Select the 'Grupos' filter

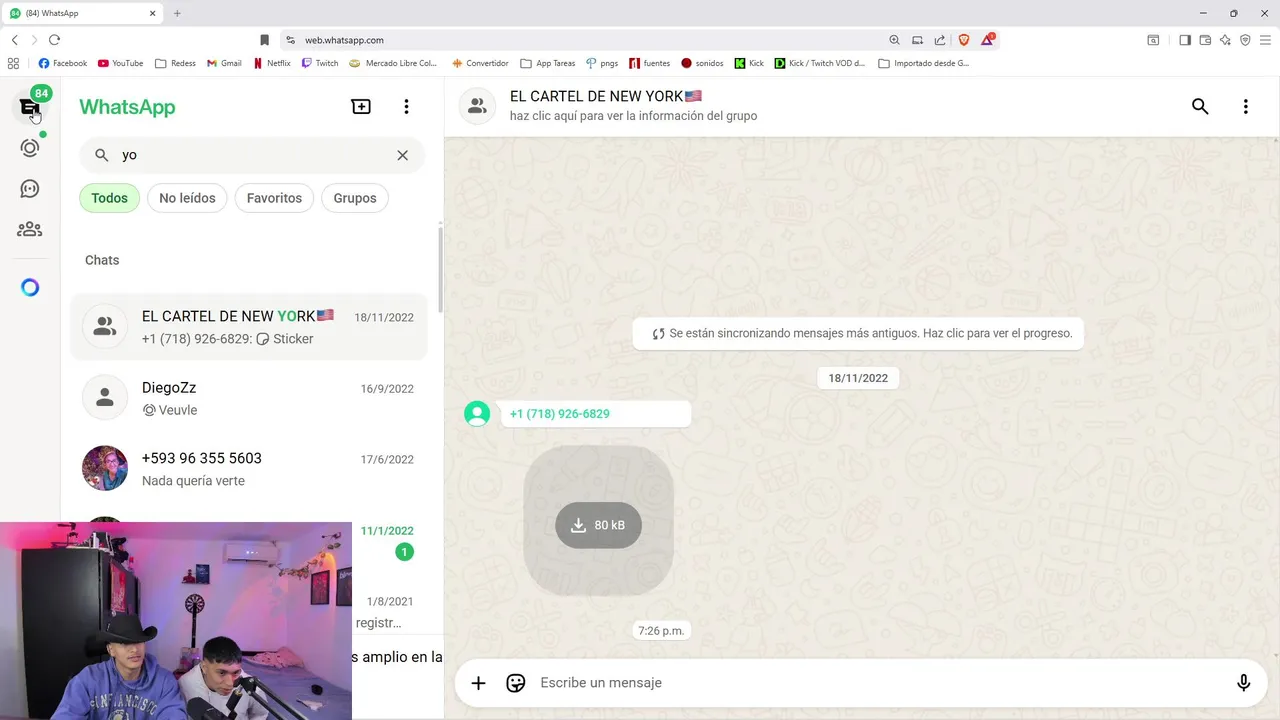355,198
